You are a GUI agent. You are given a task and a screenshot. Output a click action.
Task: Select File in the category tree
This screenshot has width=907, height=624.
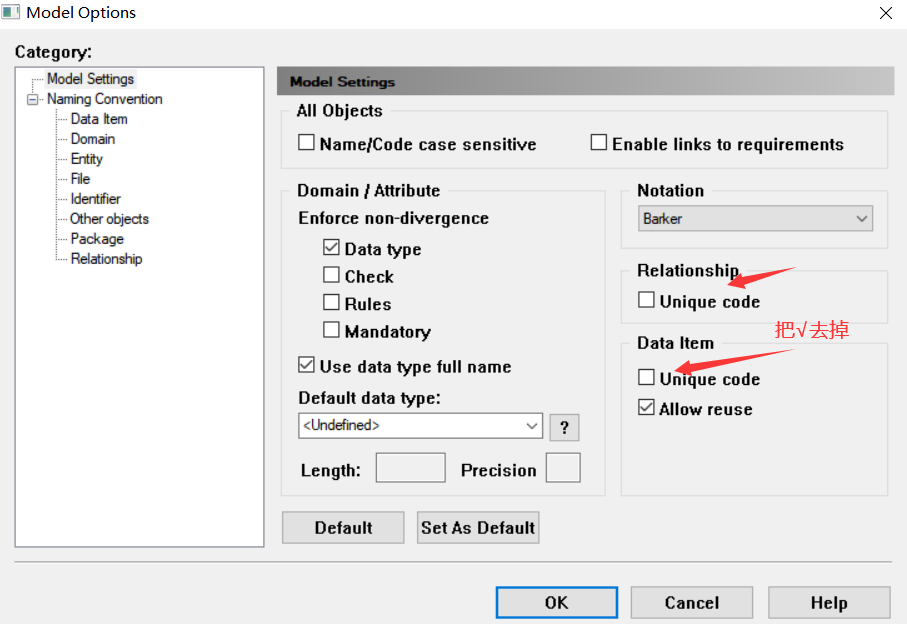coord(80,179)
